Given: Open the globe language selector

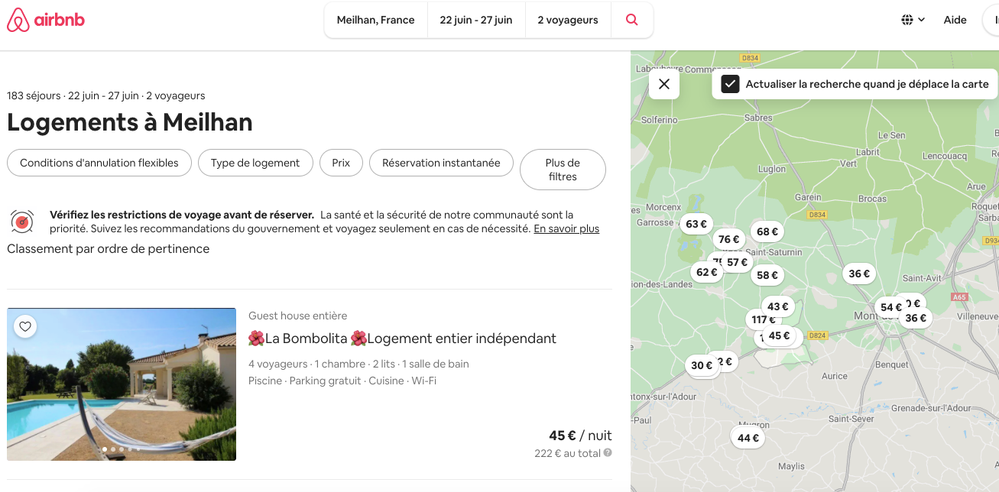Looking at the screenshot, I should pos(912,20).
